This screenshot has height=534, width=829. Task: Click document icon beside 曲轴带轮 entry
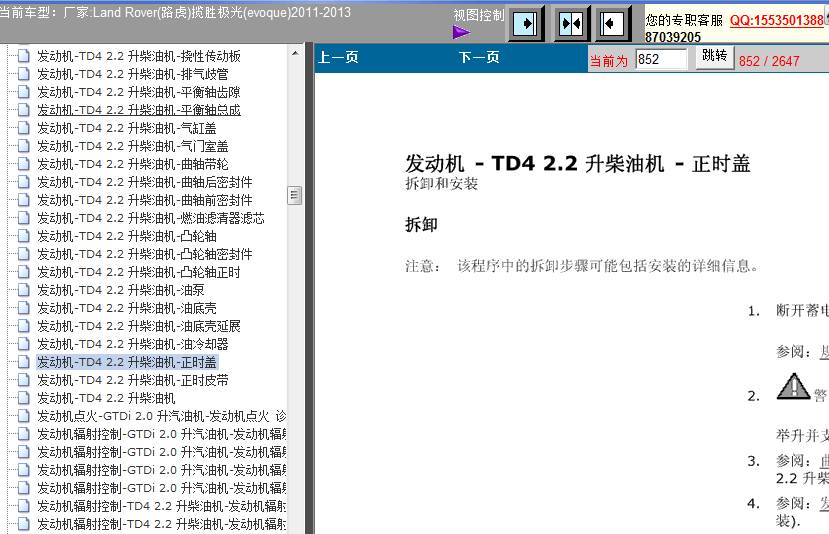(x=23, y=164)
